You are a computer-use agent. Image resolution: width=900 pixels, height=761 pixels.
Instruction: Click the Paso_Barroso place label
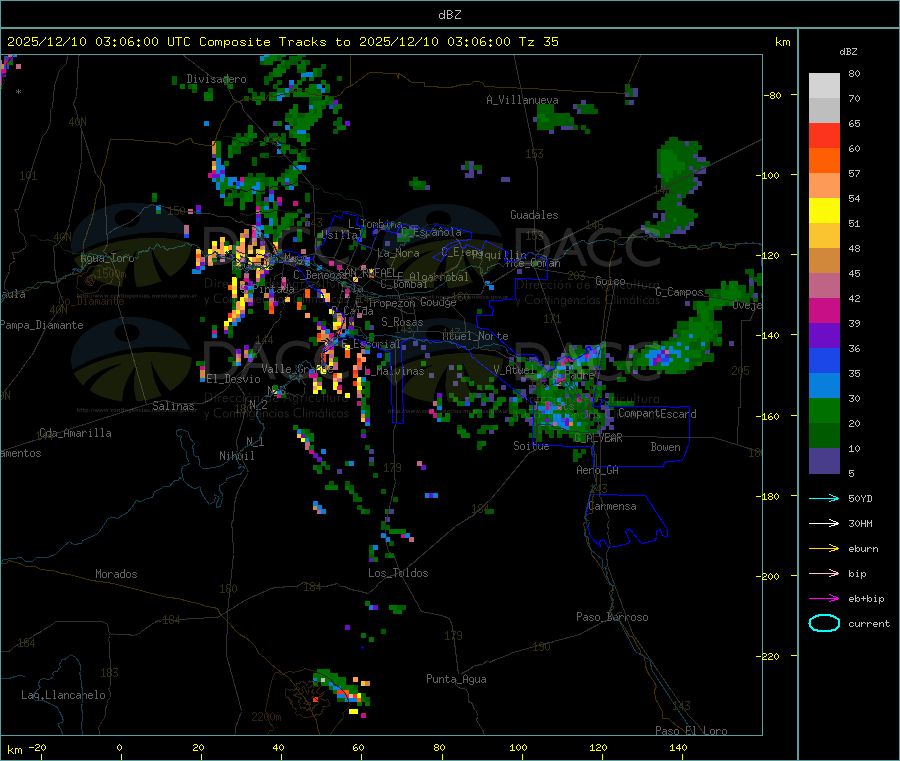point(612,617)
